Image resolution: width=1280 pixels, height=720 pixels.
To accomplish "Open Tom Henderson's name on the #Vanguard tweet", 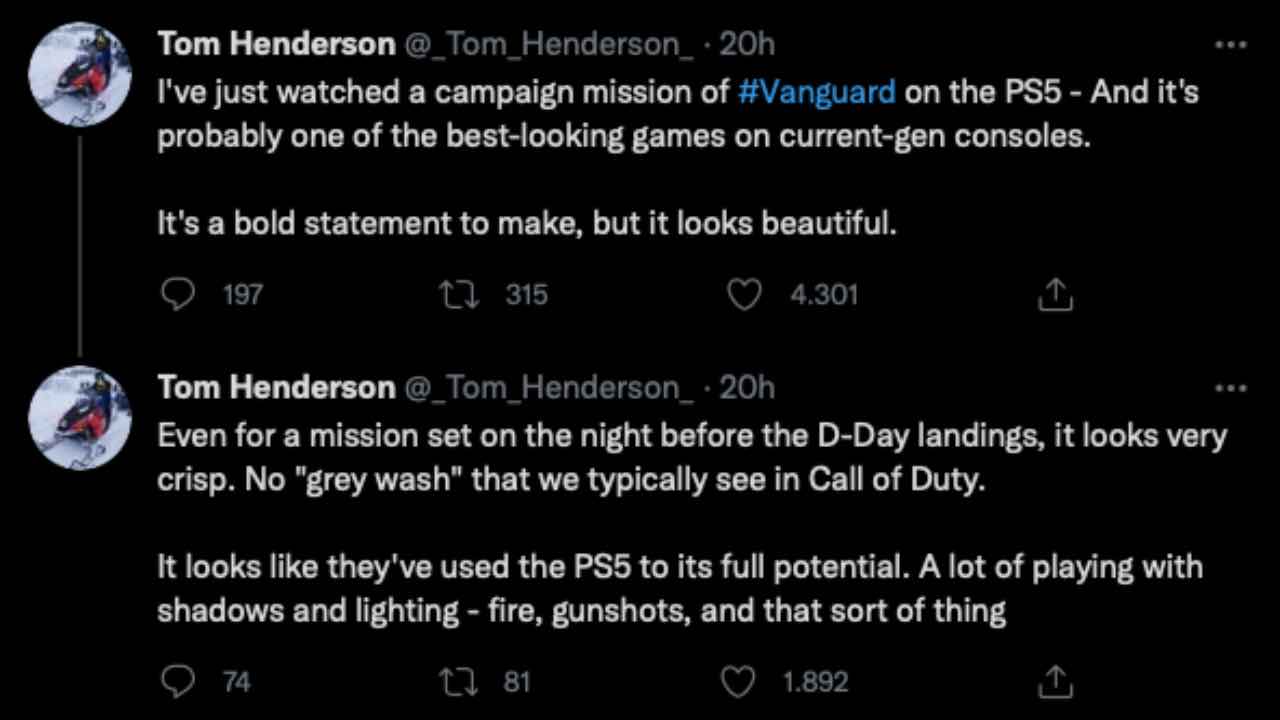I will click(276, 45).
